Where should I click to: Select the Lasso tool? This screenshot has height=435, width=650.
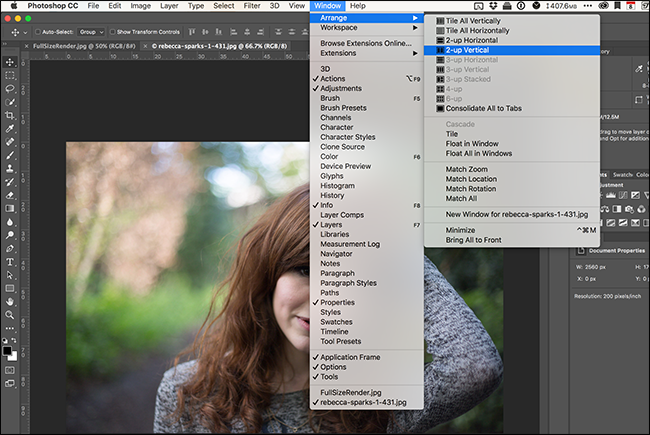click(10, 89)
